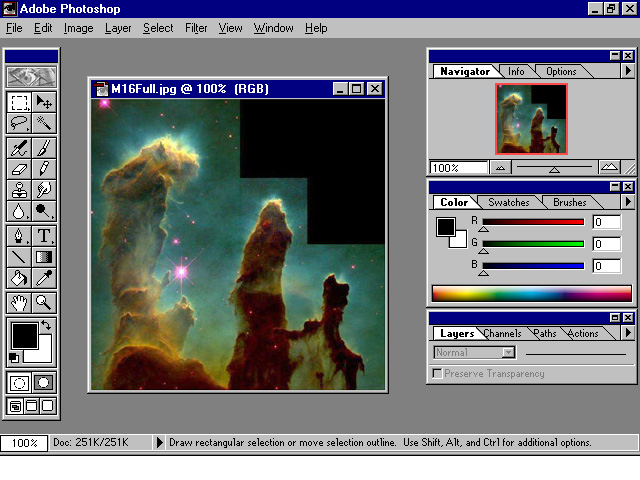Click the Navigator zoom slider handle
The height and width of the screenshot is (480, 640).
pyautogui.click(x=554, y=170)
